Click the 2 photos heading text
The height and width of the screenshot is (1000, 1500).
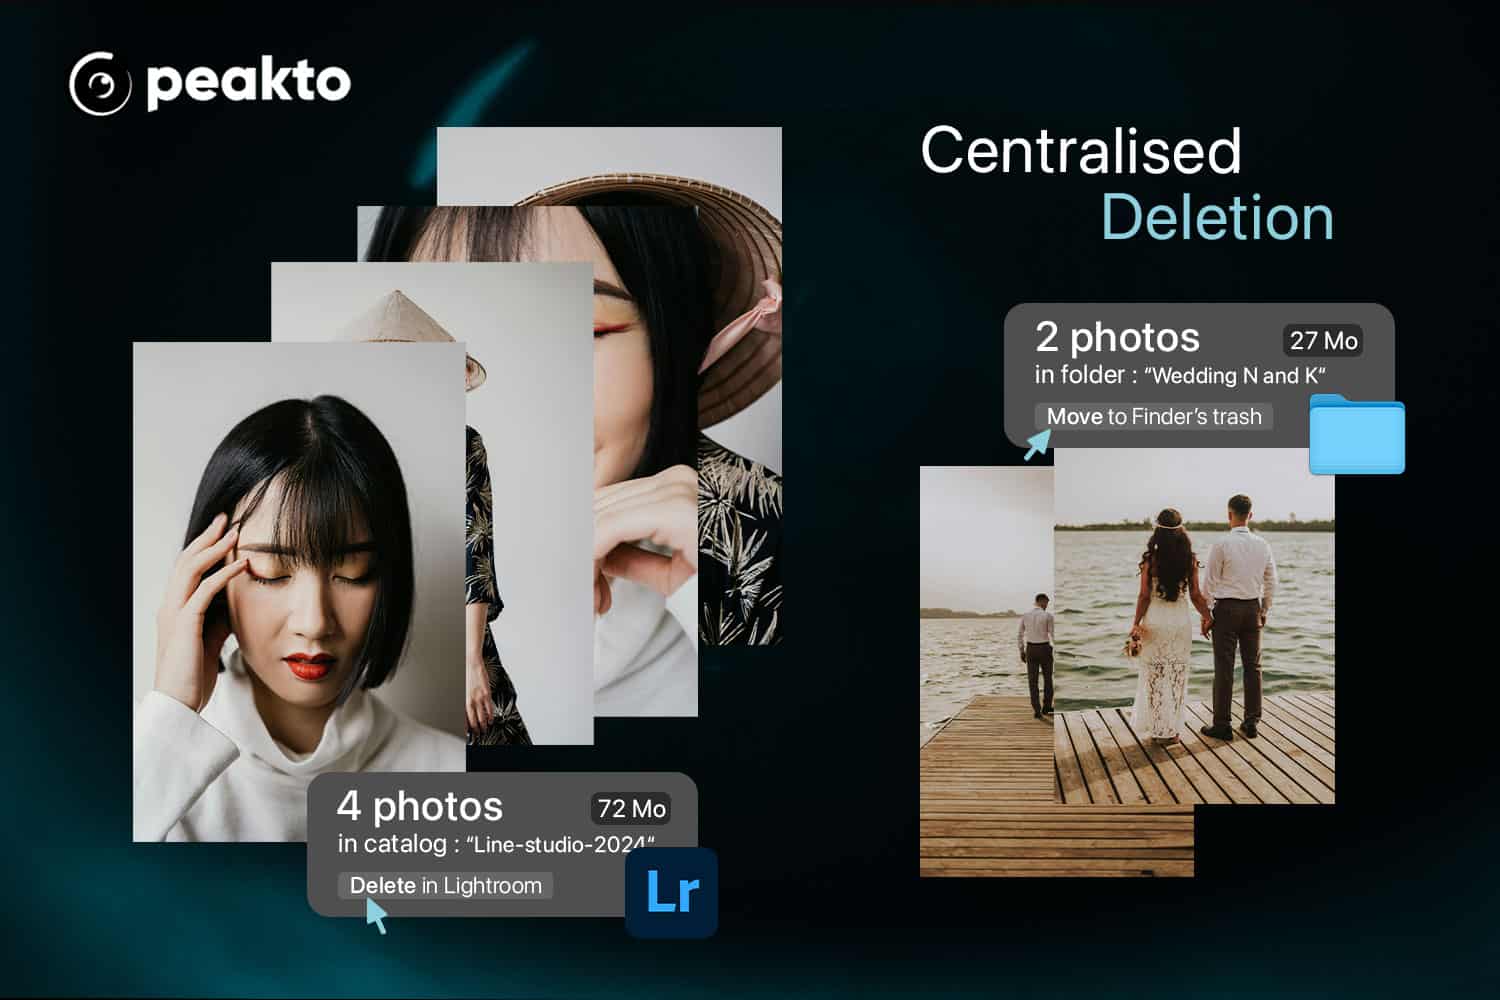(x=1117, y=337)
